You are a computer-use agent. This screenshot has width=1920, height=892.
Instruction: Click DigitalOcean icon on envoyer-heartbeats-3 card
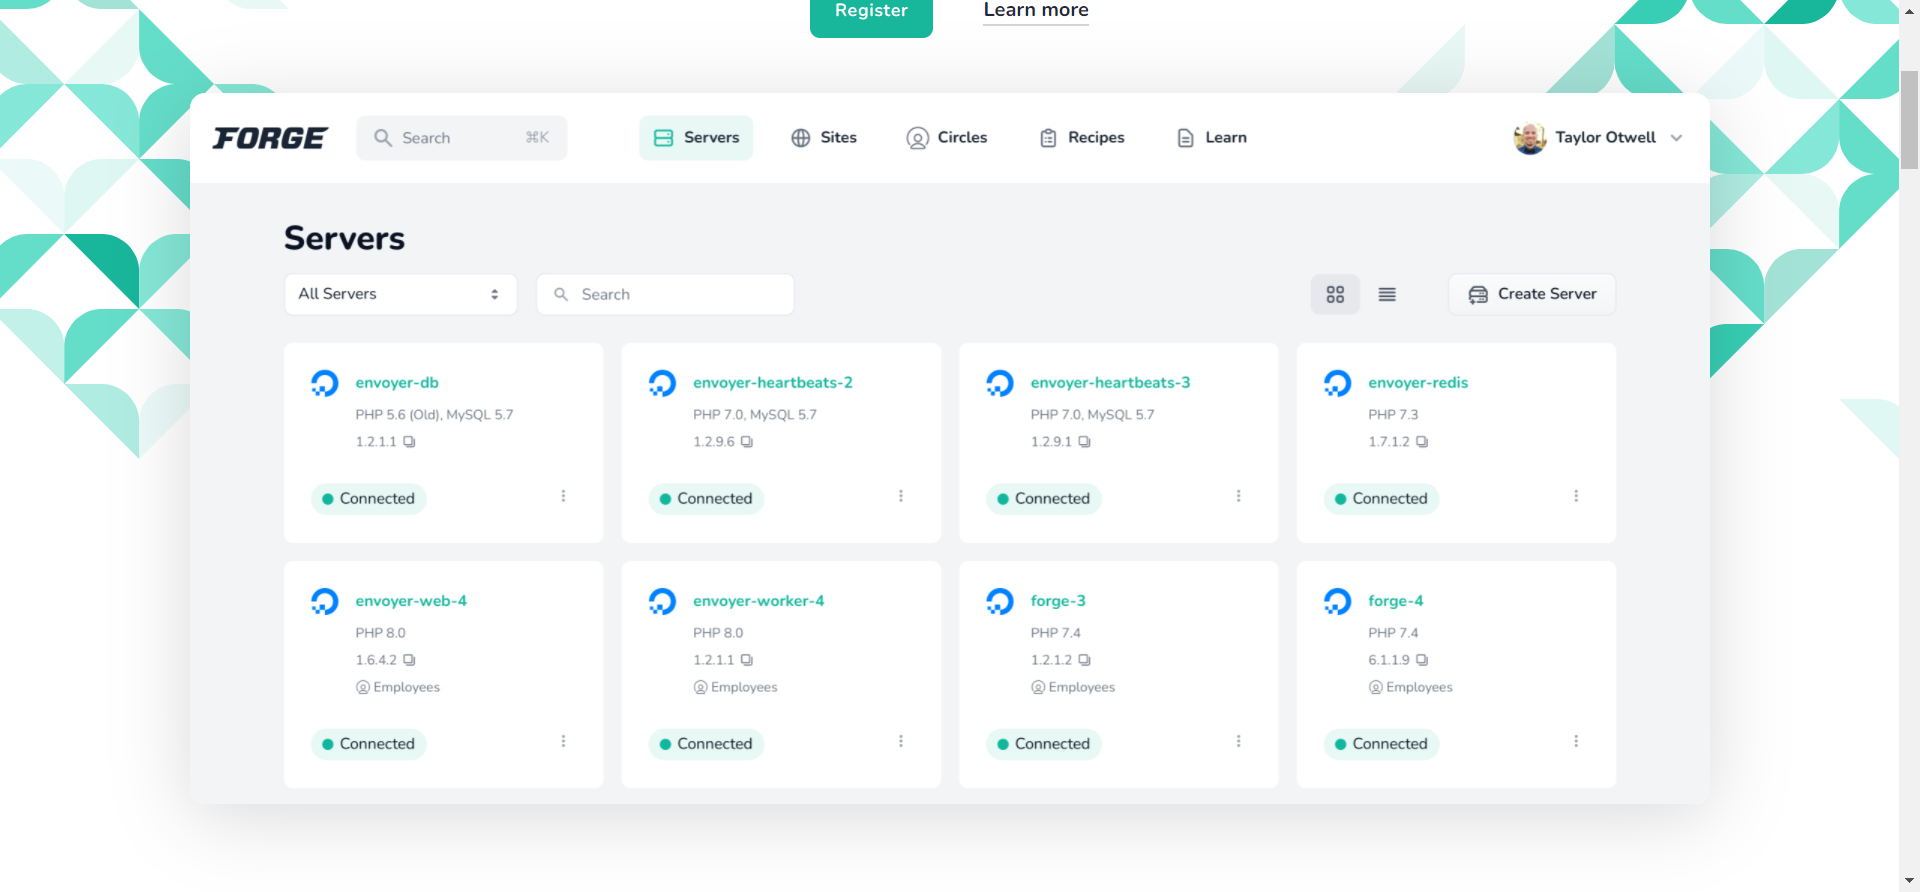coord(1000,383)
